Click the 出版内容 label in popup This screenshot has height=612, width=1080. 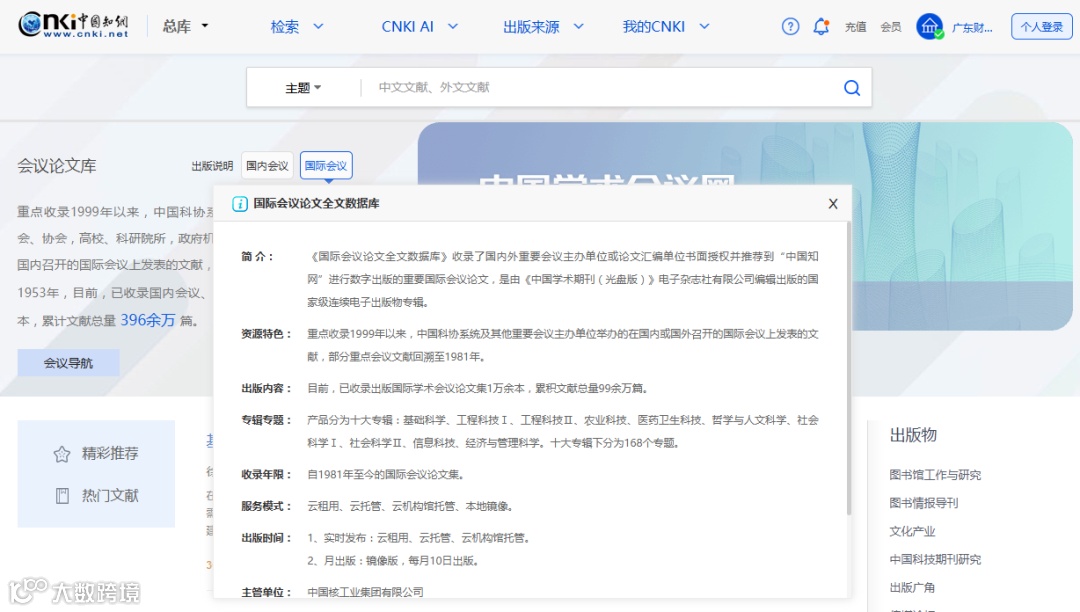(x=267, y=388)
